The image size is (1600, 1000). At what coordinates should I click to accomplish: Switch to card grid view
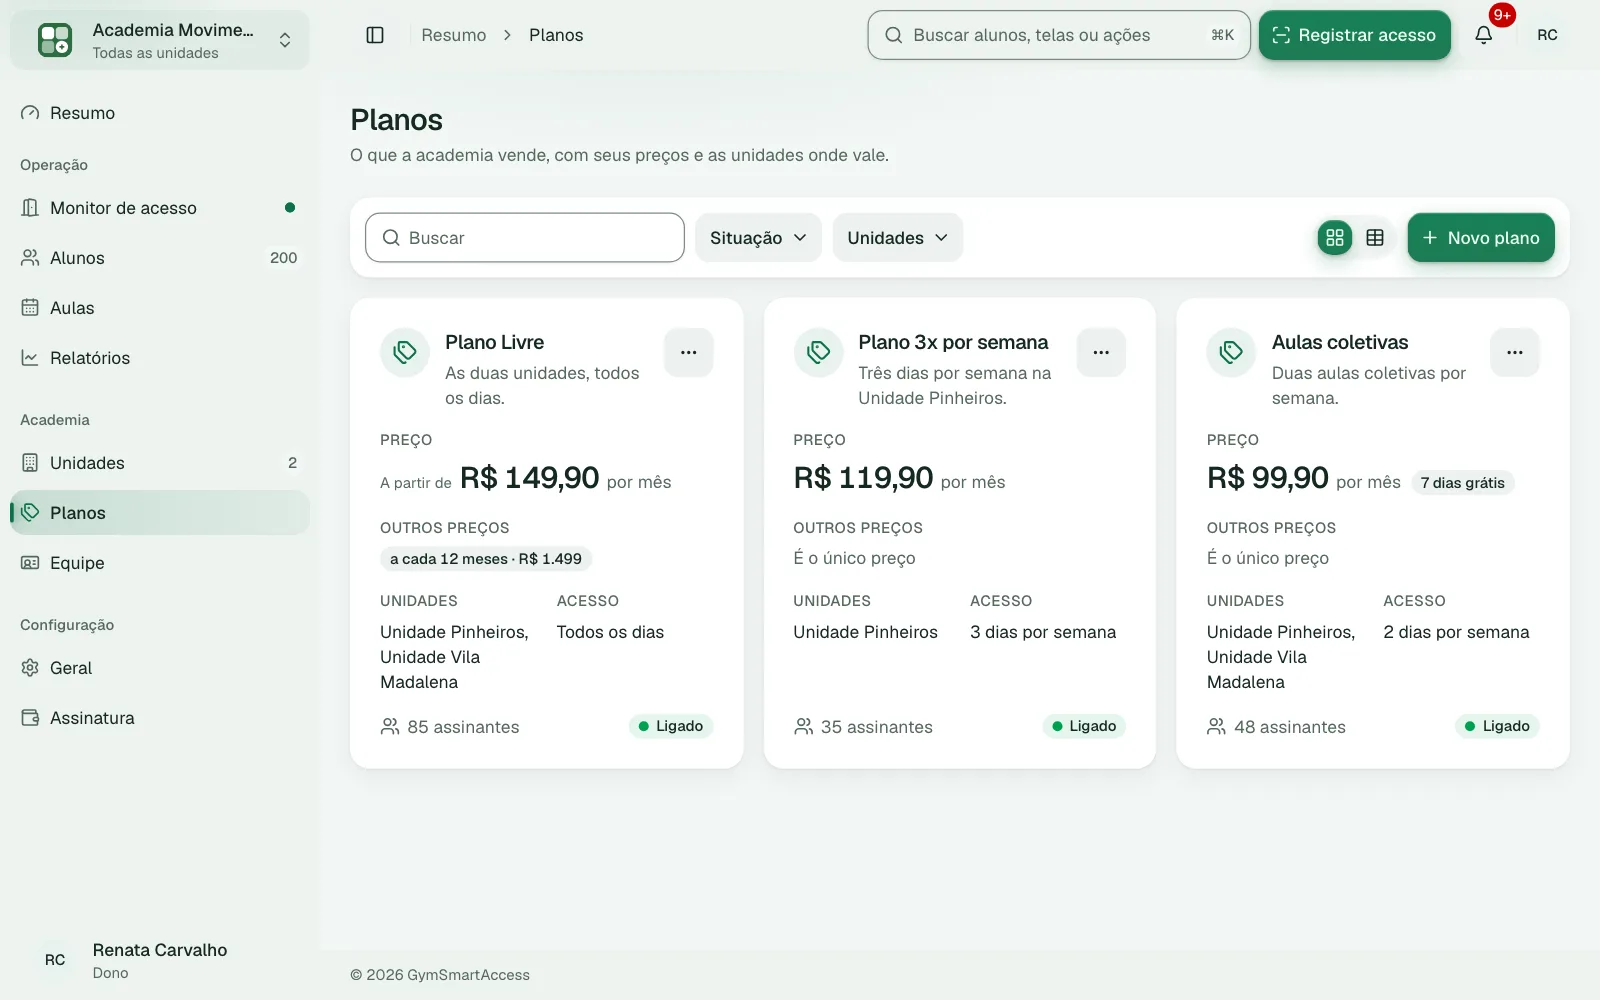click(1335, 238)
